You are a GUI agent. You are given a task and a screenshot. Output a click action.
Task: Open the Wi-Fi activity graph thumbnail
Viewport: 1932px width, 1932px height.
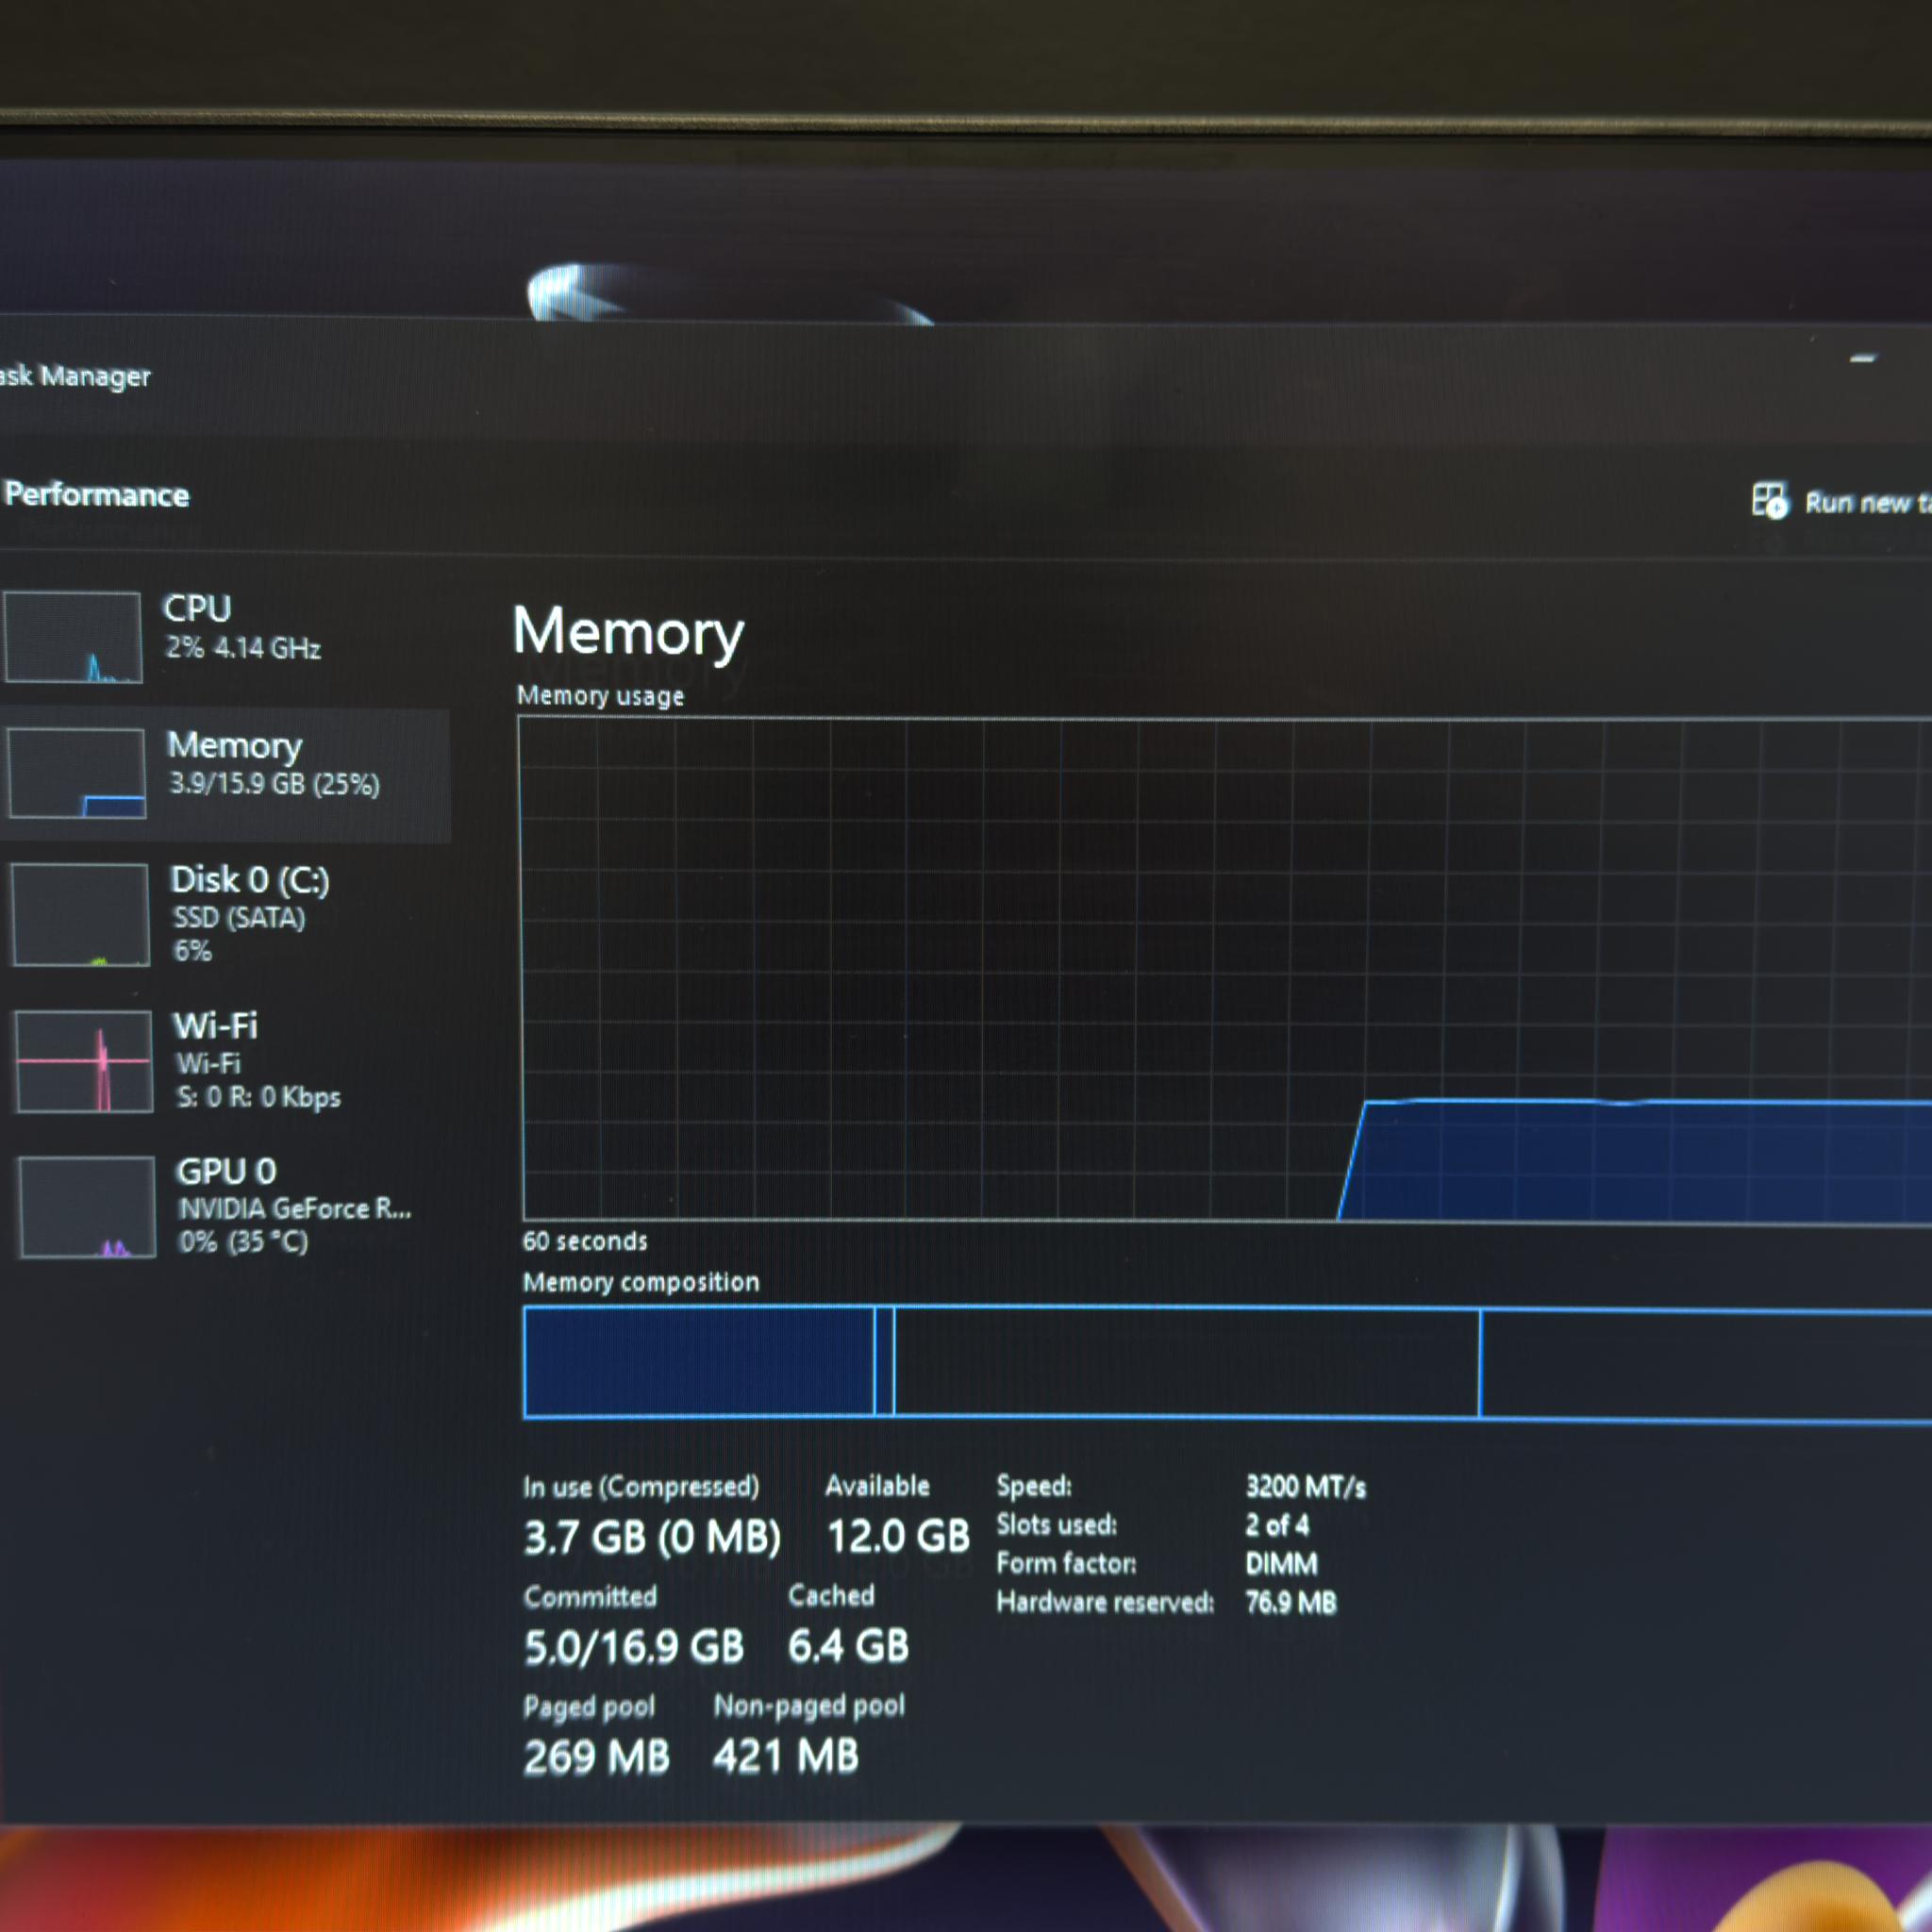pyautogui.click(x=83, y=1061)
